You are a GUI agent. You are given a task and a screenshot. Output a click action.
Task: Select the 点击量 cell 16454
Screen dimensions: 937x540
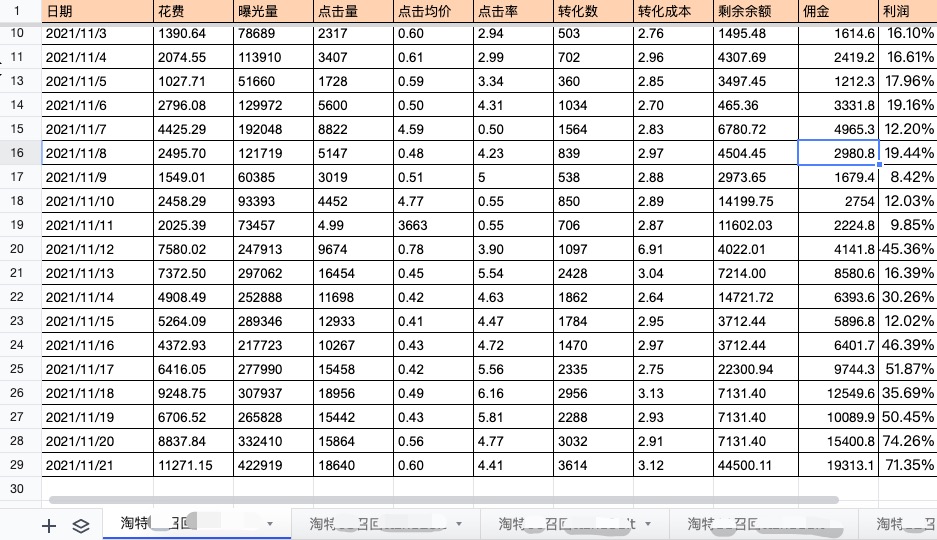[354, 273]
